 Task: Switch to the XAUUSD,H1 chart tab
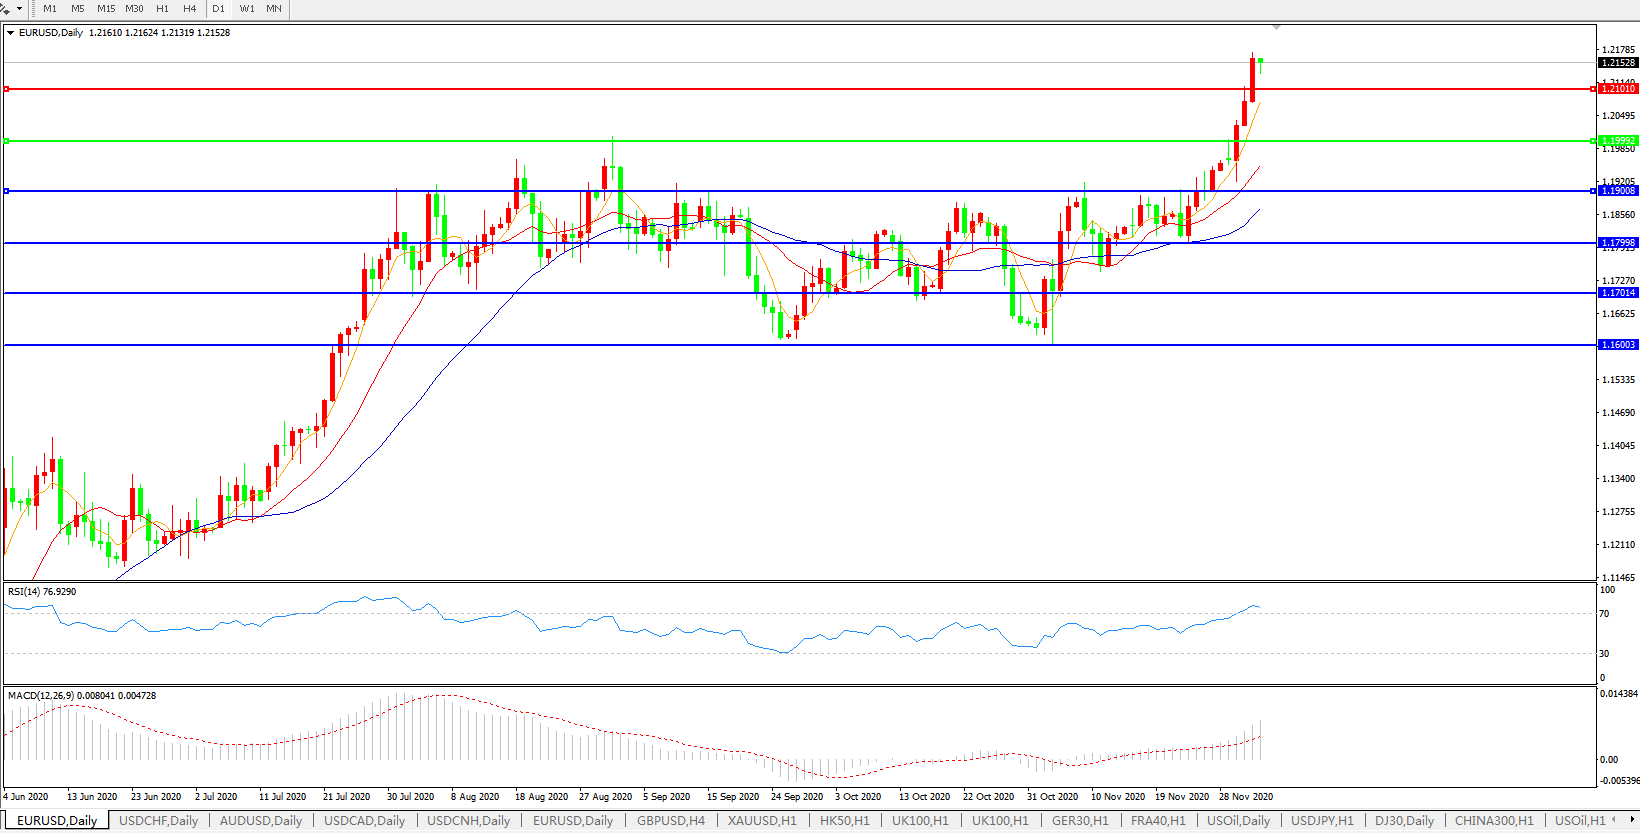pyautogui.click(x=762, y=821)
